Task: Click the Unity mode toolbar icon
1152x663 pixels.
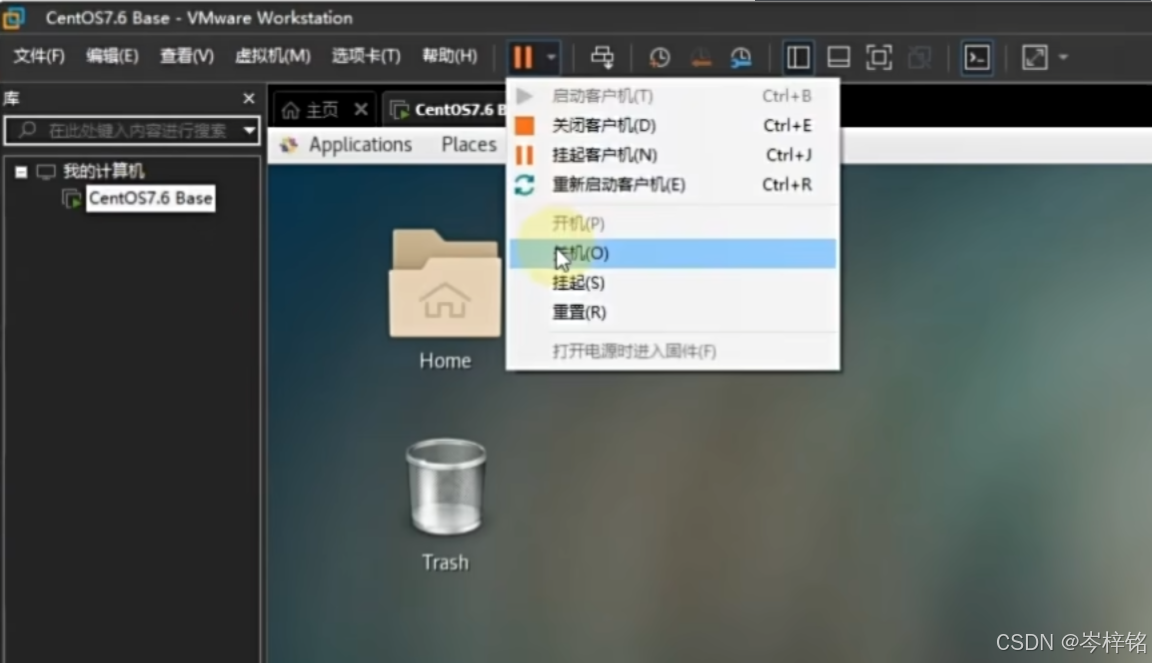Action: [x=919, y=57]
